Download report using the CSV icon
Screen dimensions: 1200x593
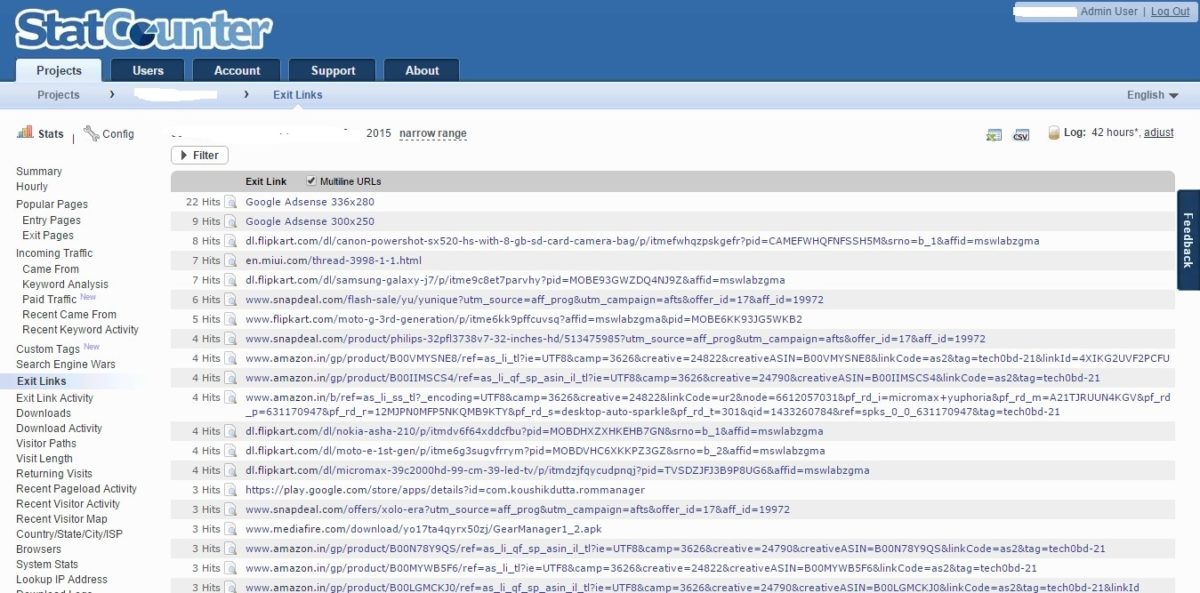click(x=1021, y=134)
